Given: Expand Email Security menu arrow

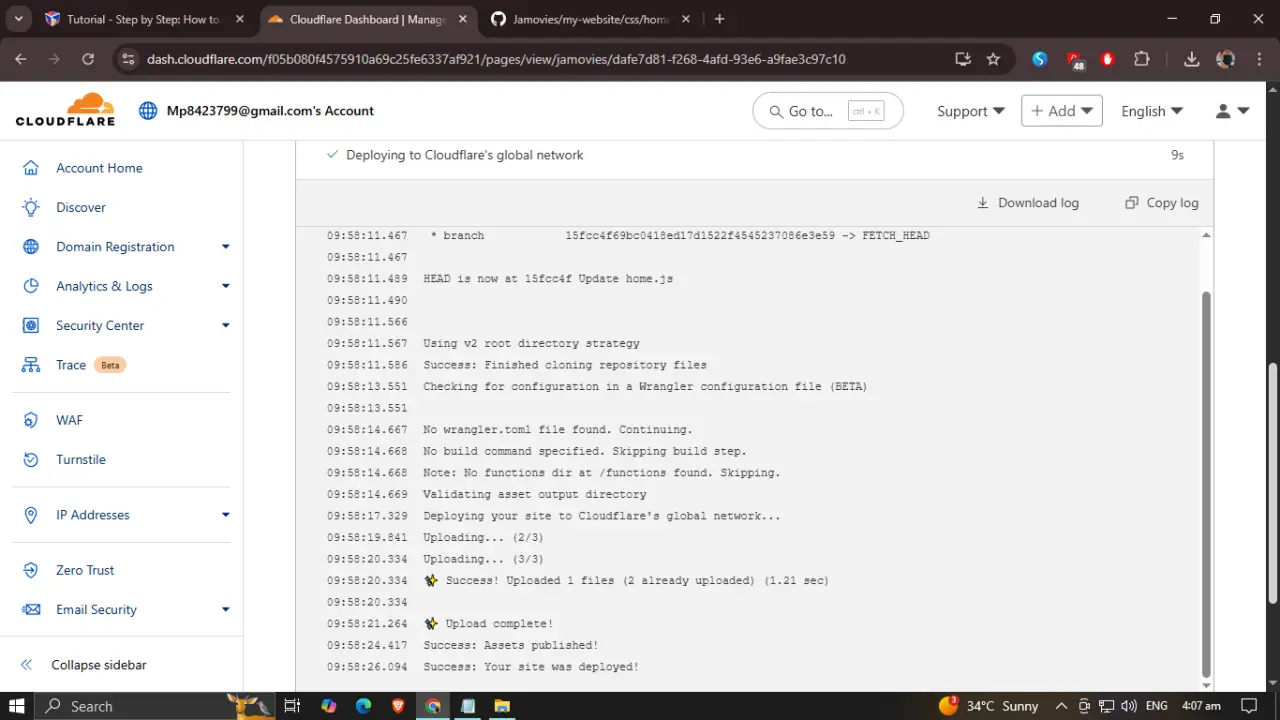Looking at the screenshot, I should [x=226, y=609].
